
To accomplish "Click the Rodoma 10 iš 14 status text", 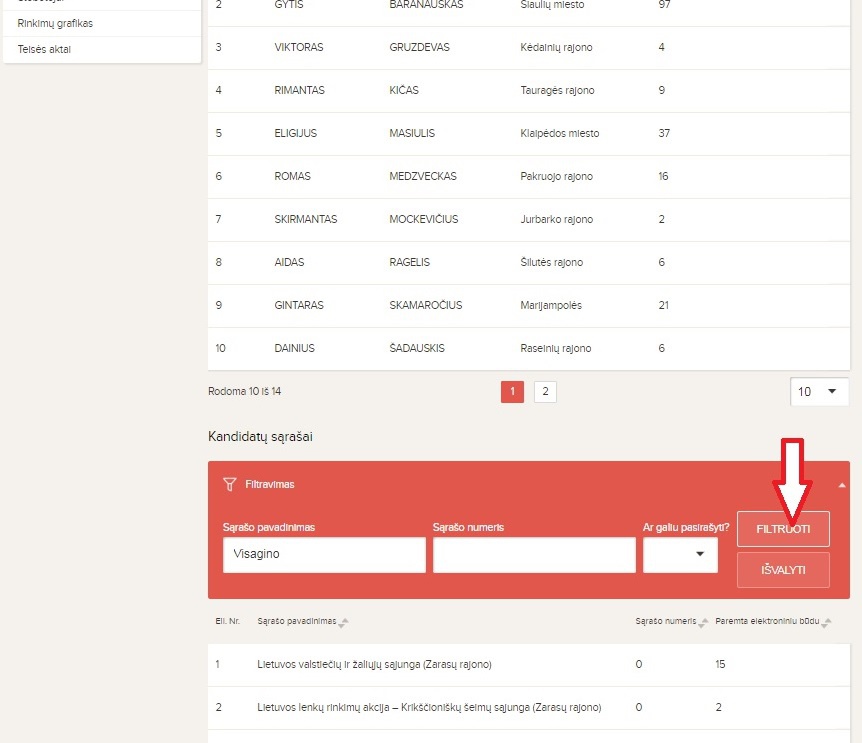I will (x=244, y=391).
